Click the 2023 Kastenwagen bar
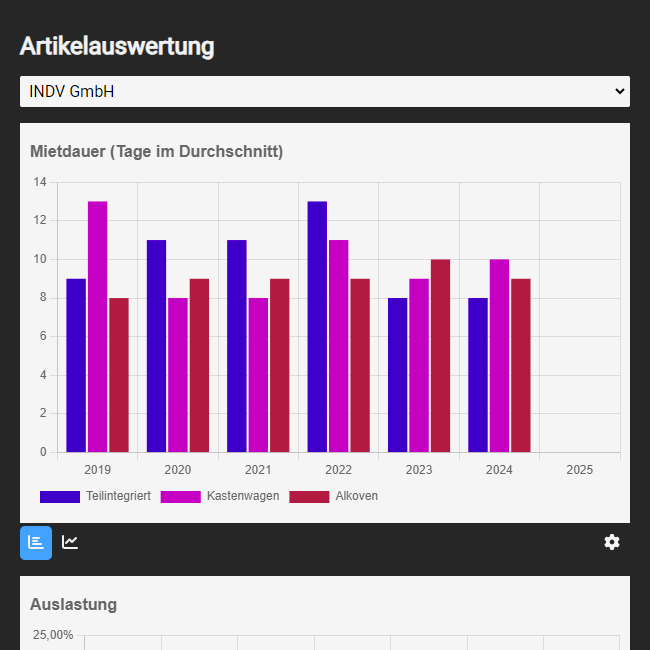Screen dimensions: 650x650 pos(419,366)
